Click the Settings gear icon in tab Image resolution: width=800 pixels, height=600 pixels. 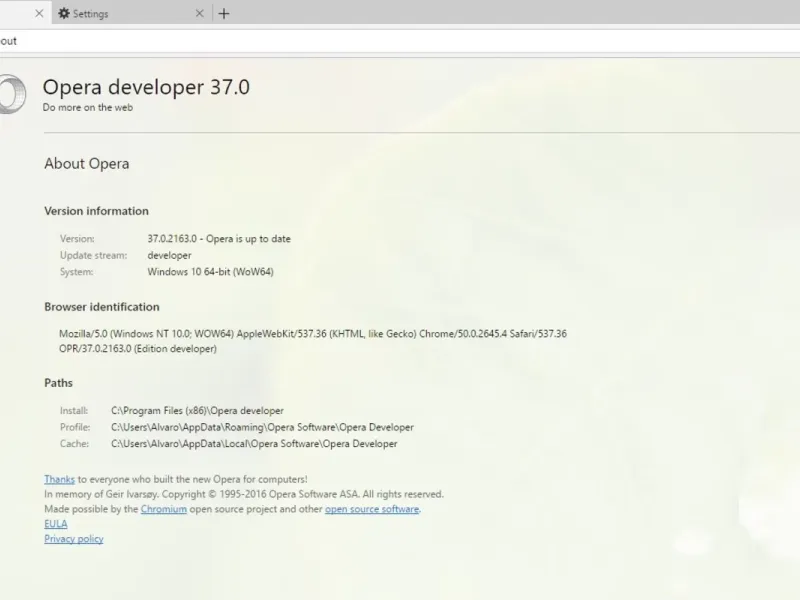(x=64, y=14)
